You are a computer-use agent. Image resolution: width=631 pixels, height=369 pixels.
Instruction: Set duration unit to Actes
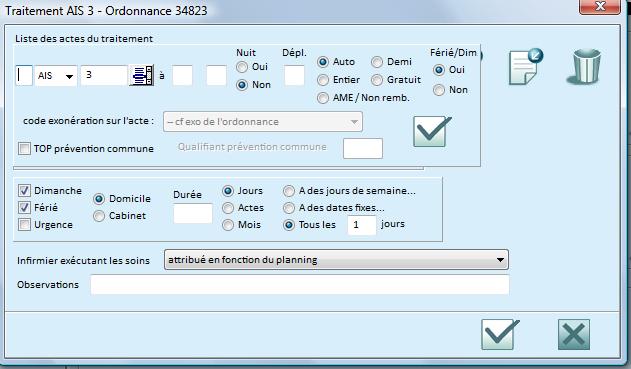(228, 208)
